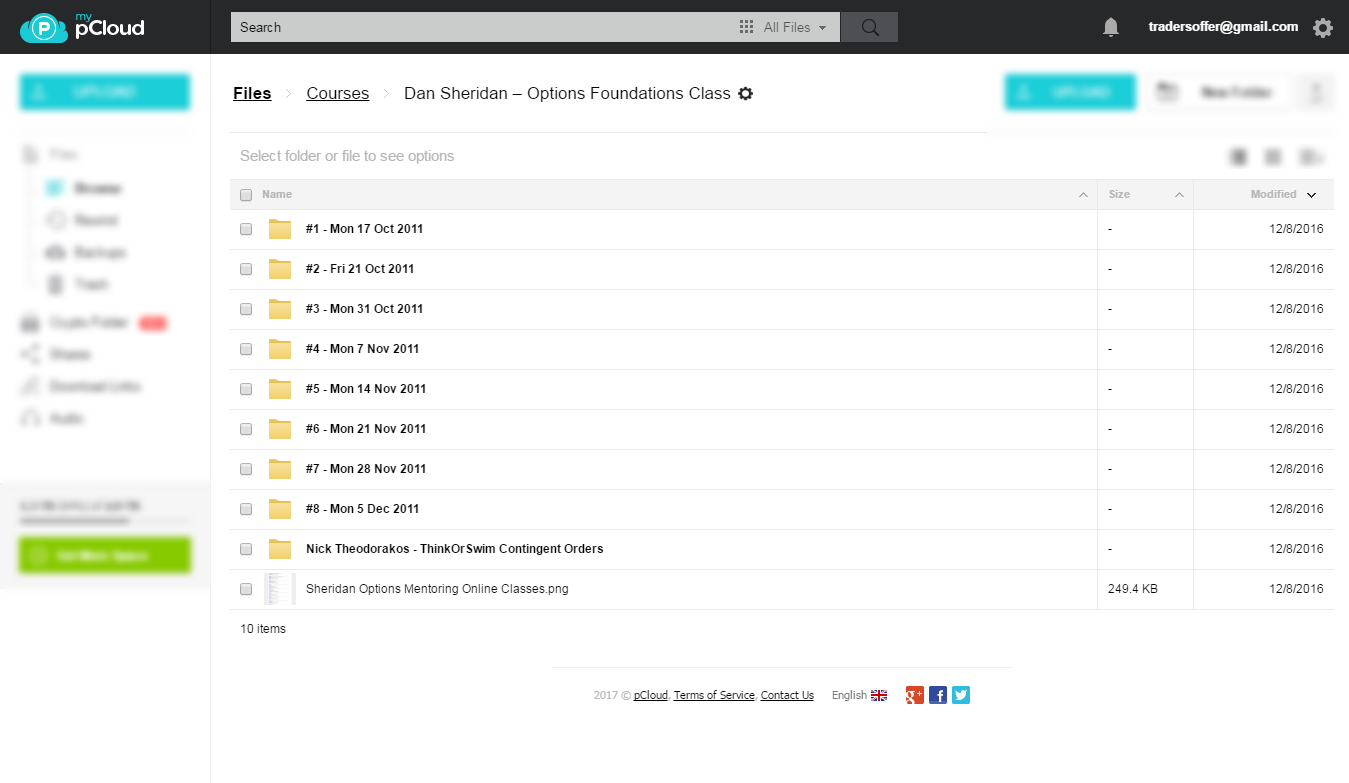
Task: Click folder icon for #5 - Mon 14 Nov 2011
Action: [x=280, y=389]
